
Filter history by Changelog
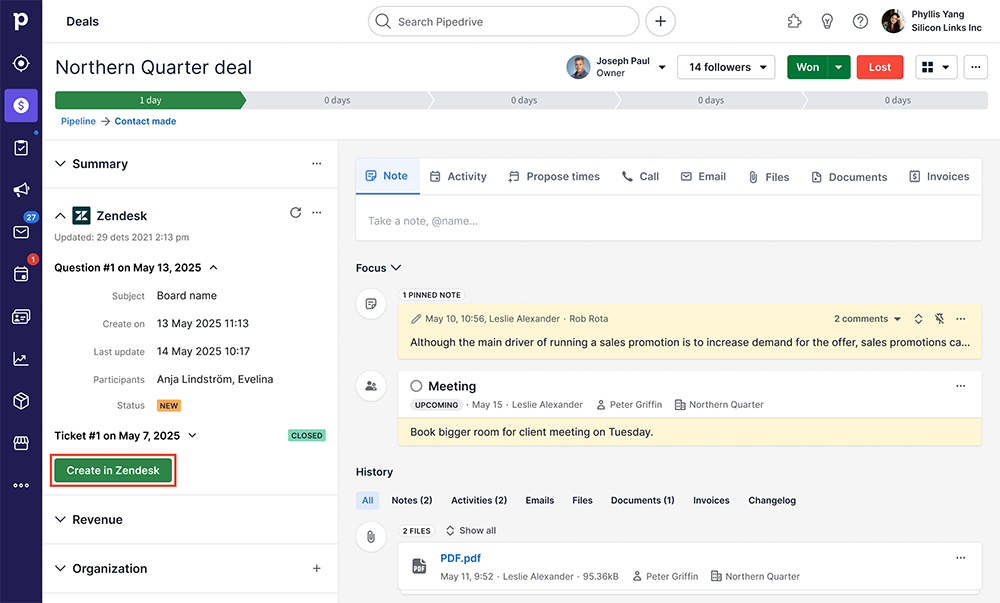tap(772, 500)
